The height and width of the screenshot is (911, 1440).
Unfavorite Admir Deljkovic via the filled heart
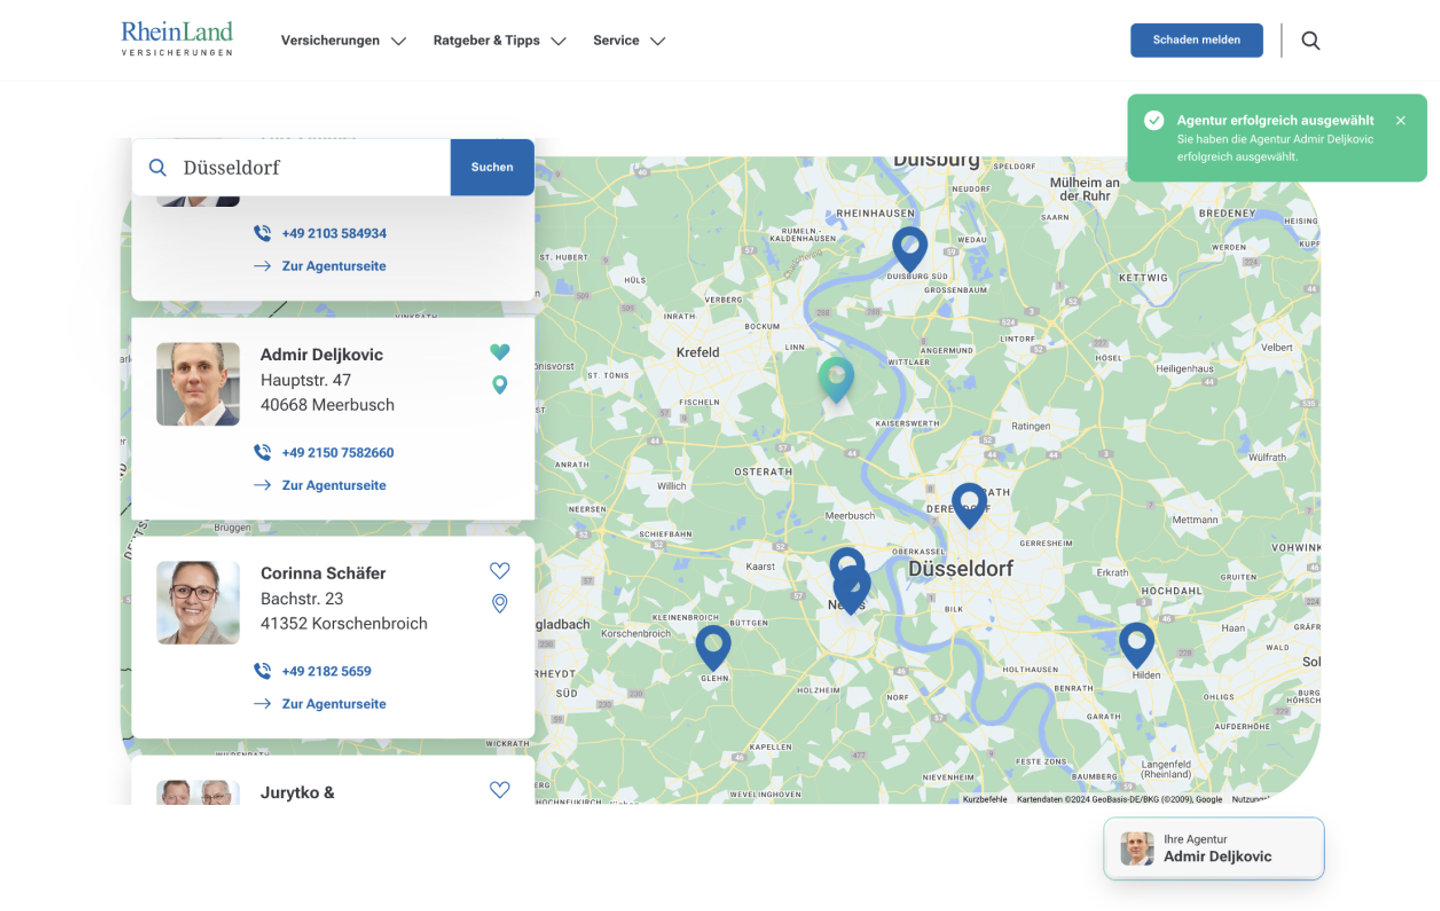tap(500, 352)
